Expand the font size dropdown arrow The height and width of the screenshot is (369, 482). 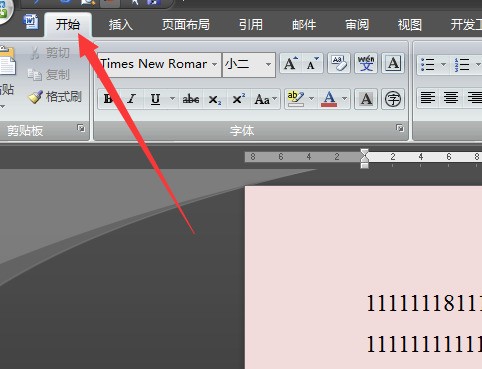click(x=268, y=64)
